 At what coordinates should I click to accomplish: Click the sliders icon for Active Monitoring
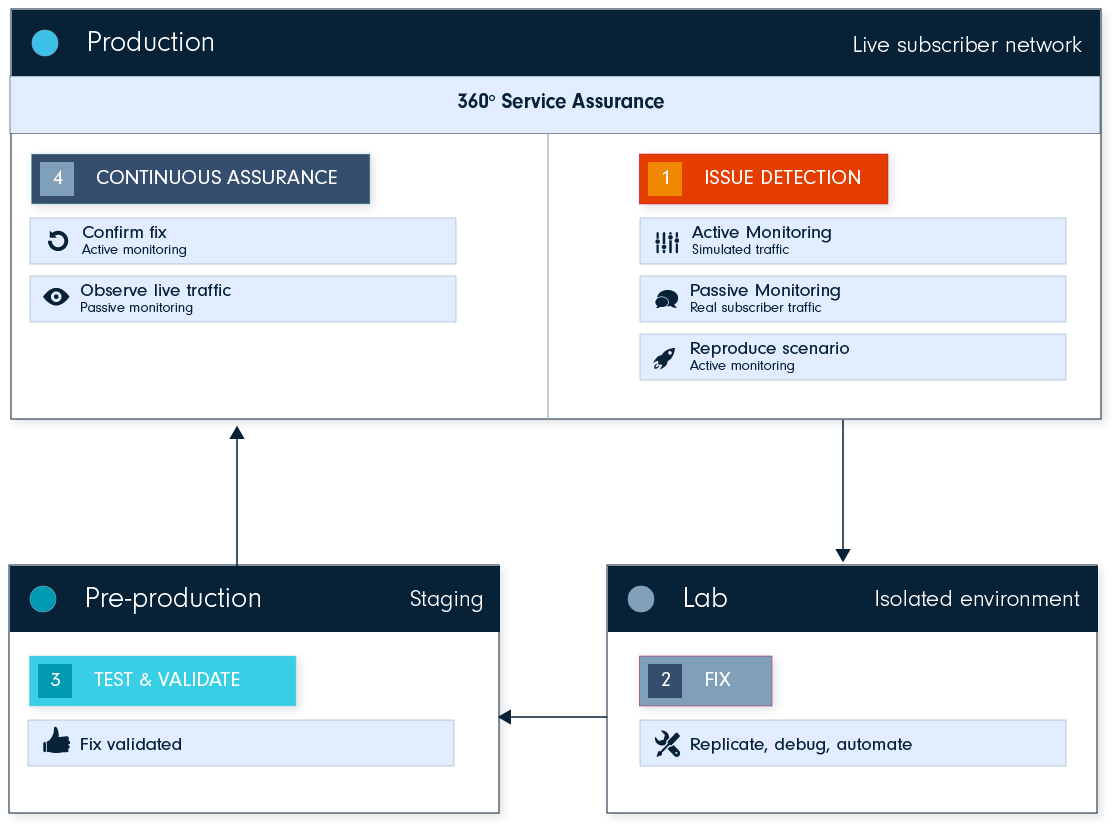666,242
